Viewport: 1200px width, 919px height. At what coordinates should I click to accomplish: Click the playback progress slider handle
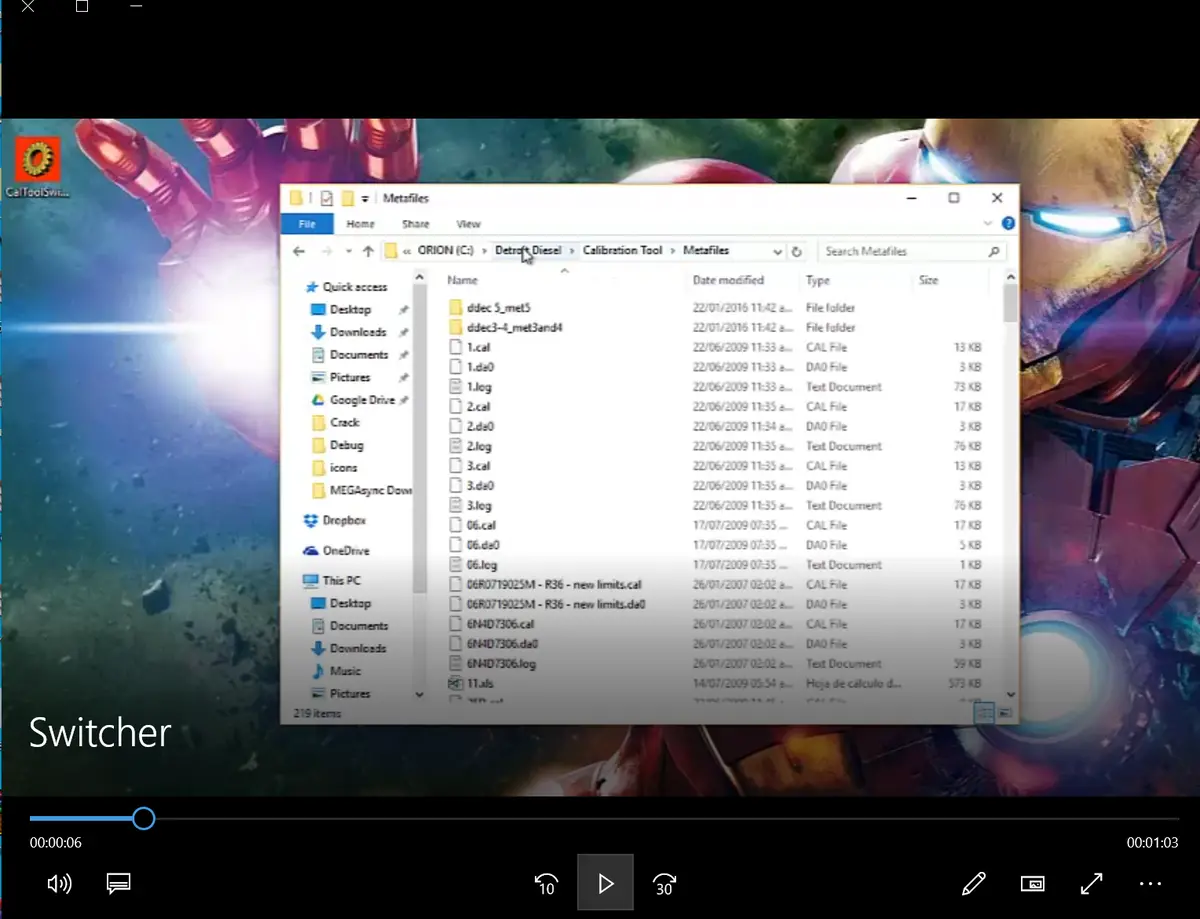pos(143,819)
